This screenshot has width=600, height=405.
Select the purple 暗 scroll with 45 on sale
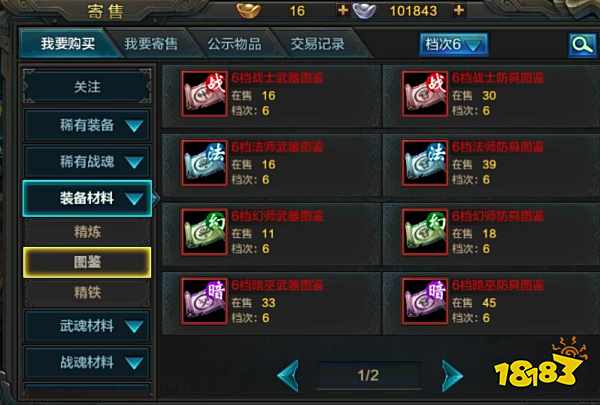click(425, 301)
